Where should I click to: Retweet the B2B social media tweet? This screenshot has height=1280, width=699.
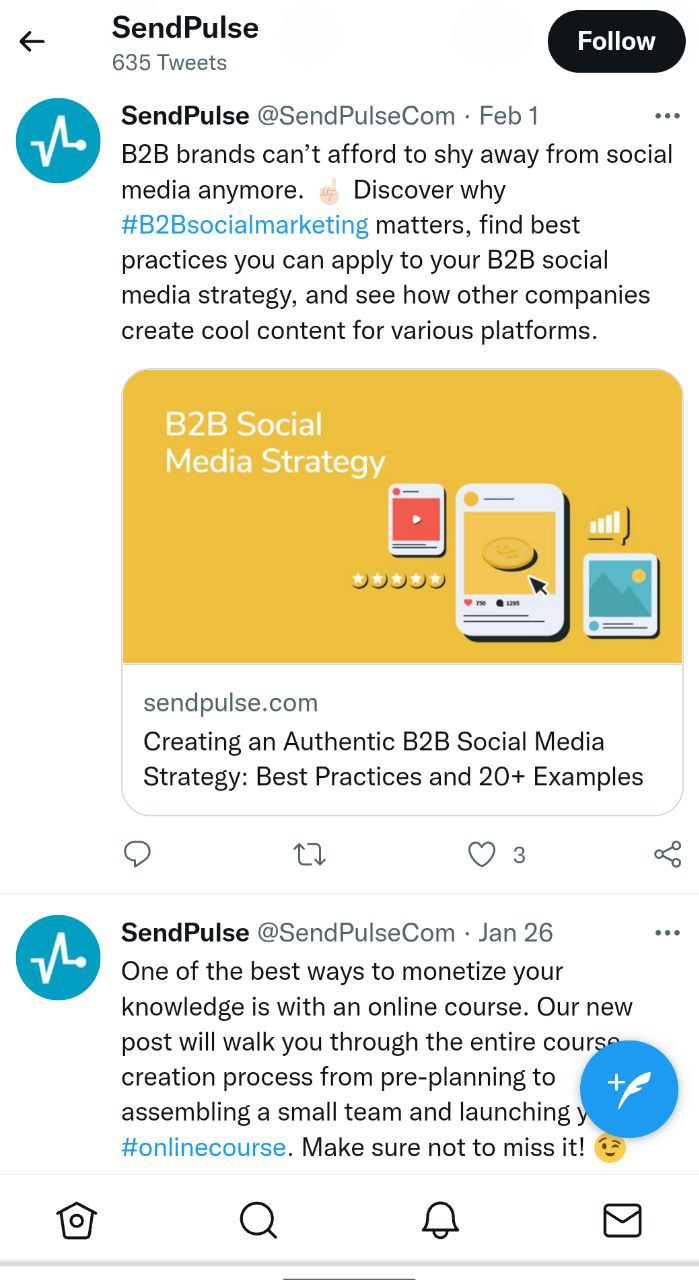pos(309,854)
